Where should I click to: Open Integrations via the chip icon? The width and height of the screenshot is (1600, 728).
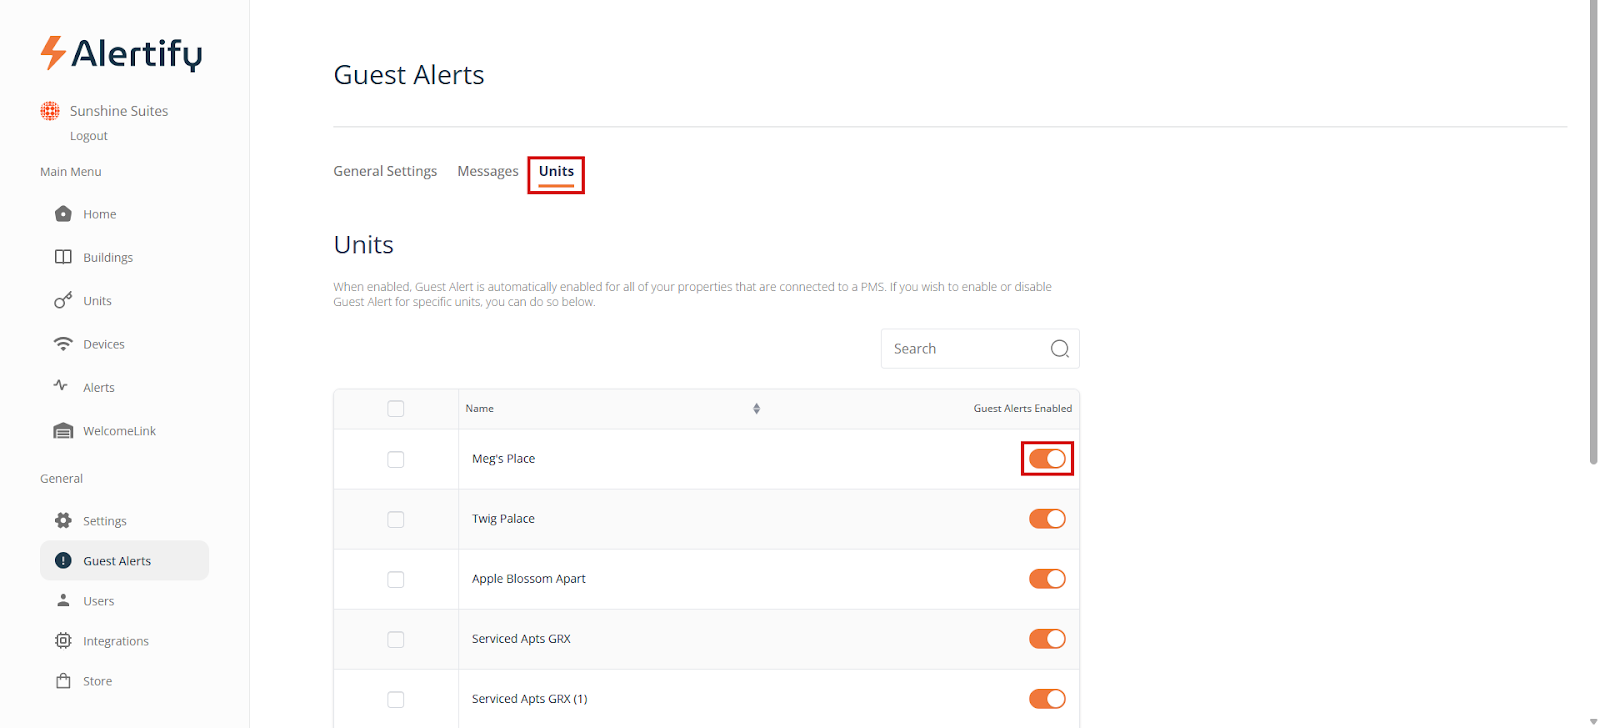point(63,640)
